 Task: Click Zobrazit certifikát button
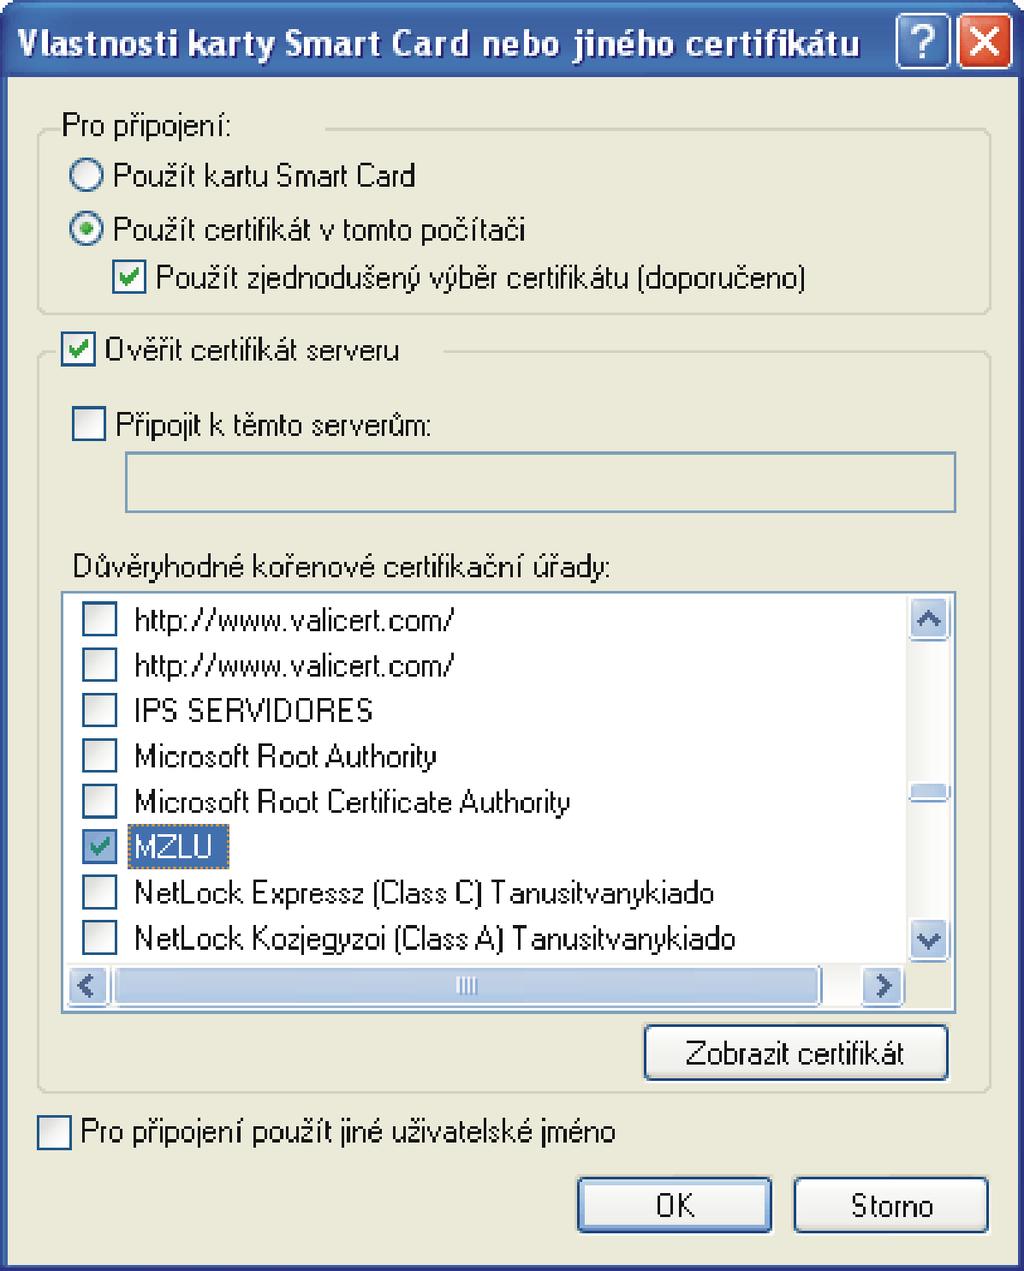[795, 1053]
